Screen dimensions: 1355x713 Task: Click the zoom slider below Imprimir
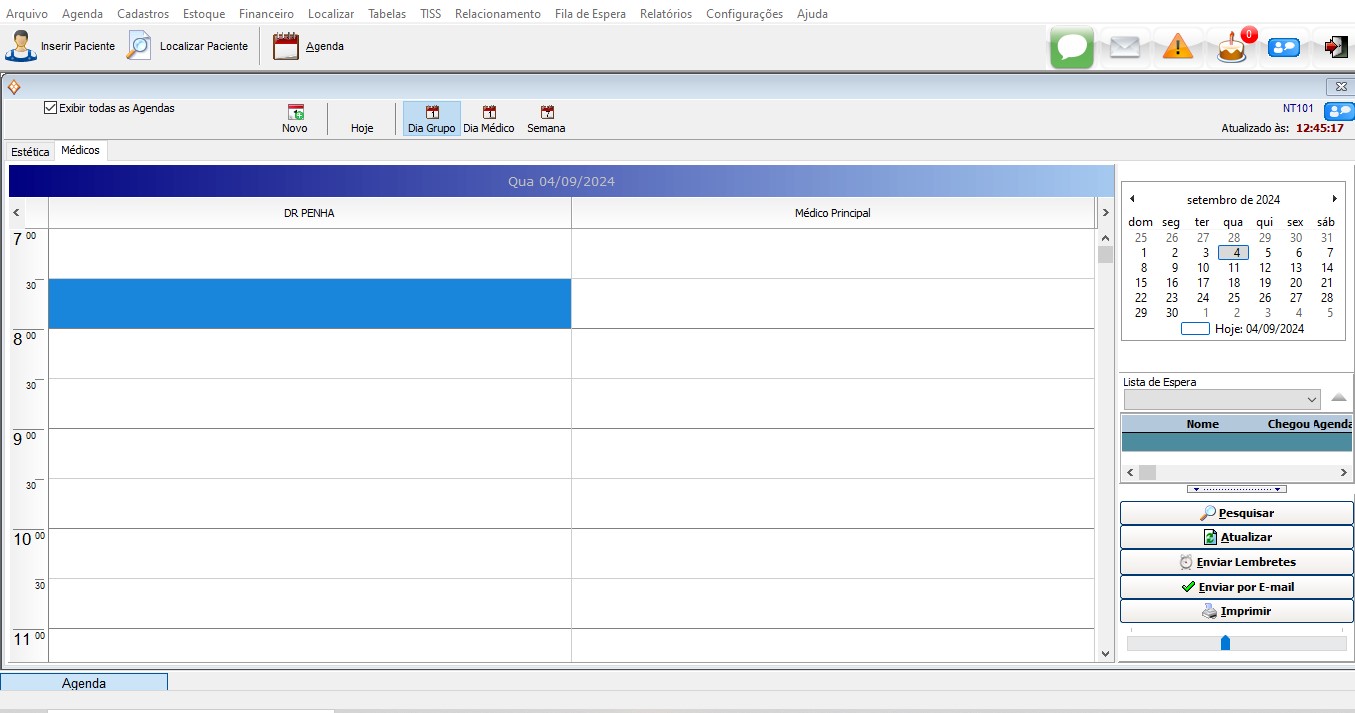coord(1225,643)
